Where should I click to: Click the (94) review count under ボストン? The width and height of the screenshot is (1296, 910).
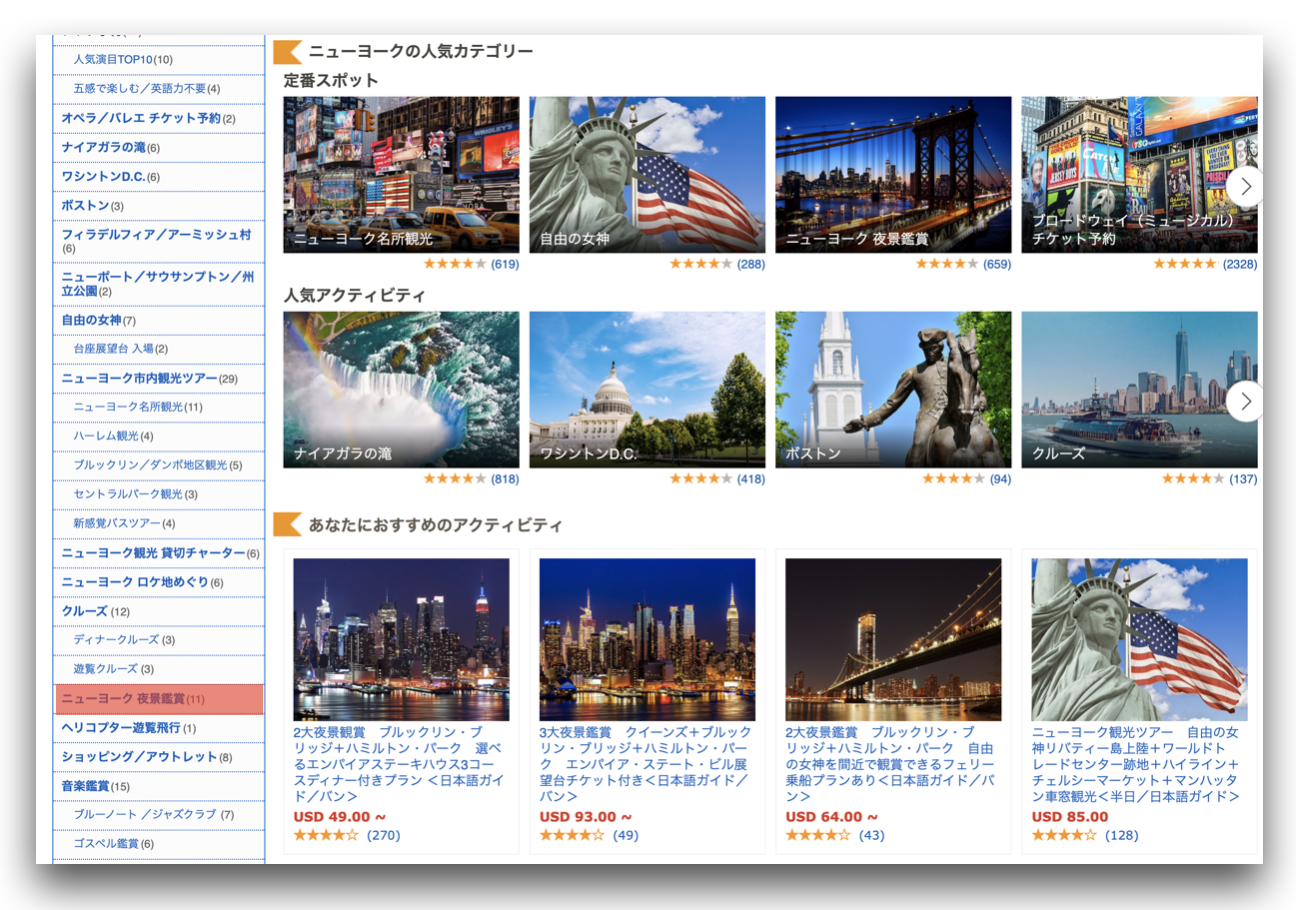1000,479
